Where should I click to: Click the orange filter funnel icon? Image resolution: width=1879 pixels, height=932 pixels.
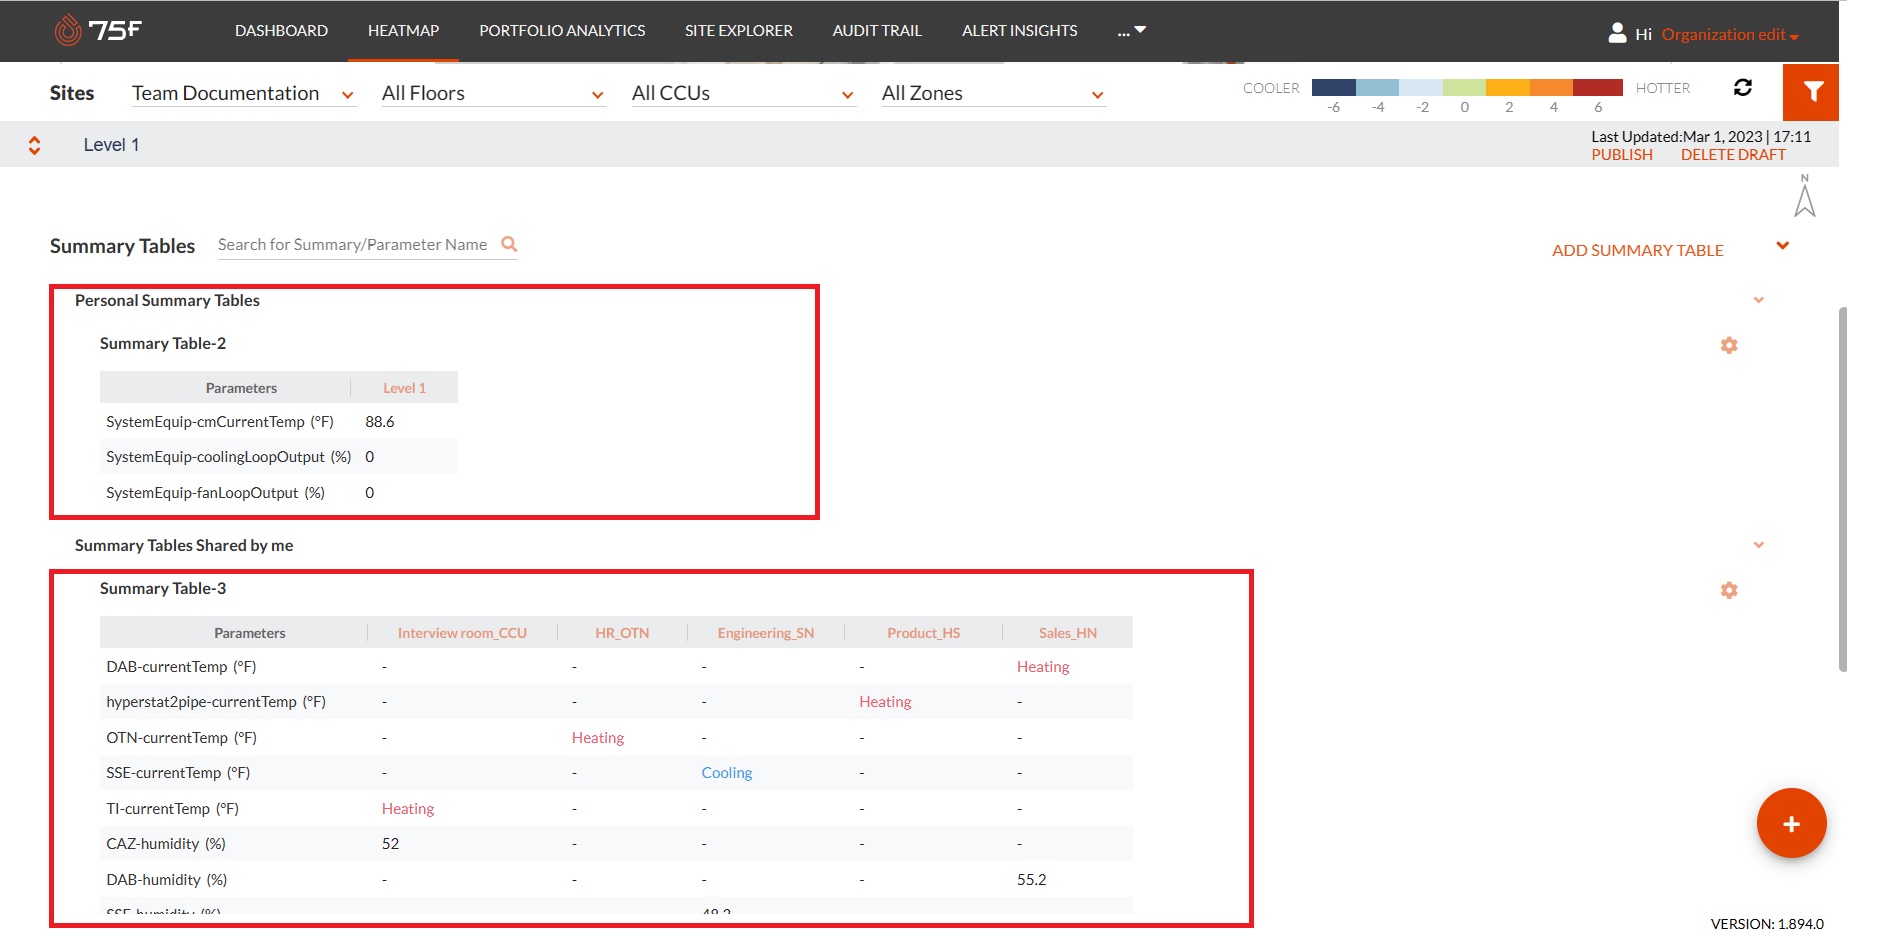tap(1811, 92)
